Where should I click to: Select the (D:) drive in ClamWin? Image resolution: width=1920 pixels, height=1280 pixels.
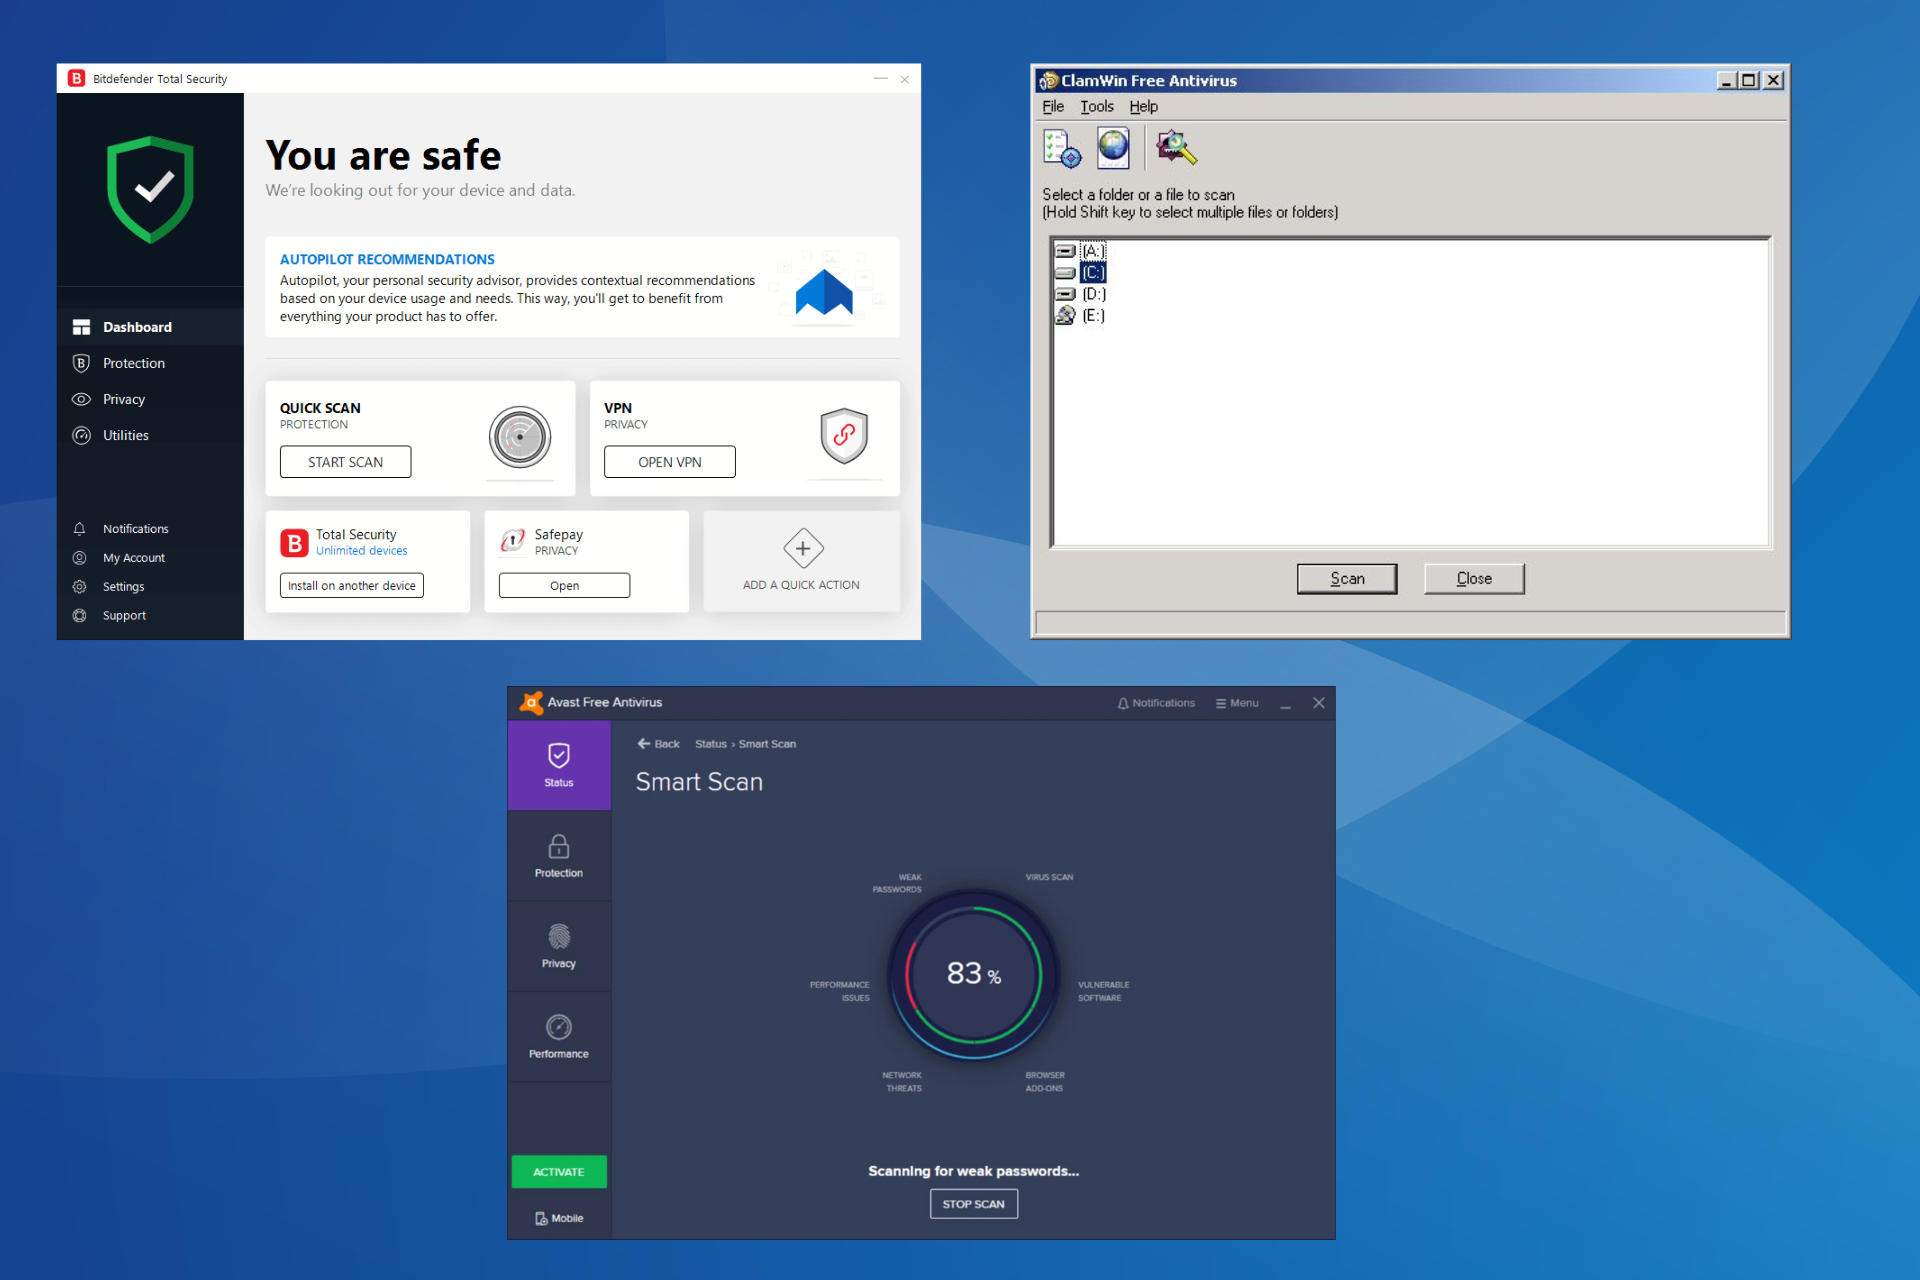pos(1093,294)
